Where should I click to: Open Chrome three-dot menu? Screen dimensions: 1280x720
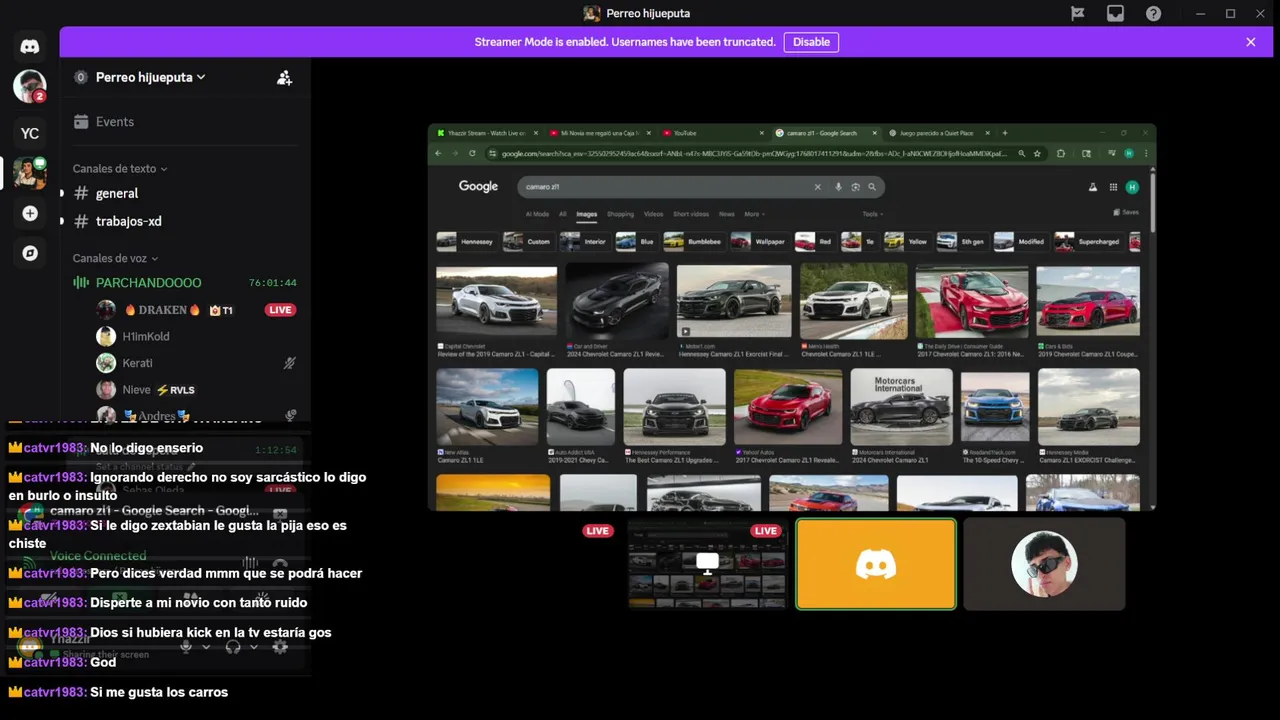coord(1146,153)
